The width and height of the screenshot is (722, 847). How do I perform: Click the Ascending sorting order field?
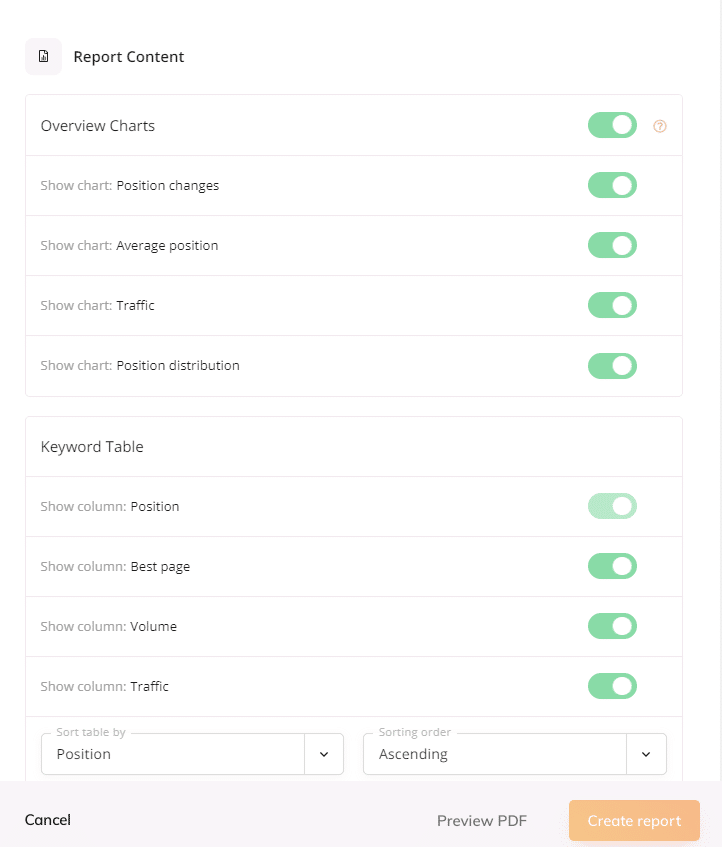click(x=495, y=754)
